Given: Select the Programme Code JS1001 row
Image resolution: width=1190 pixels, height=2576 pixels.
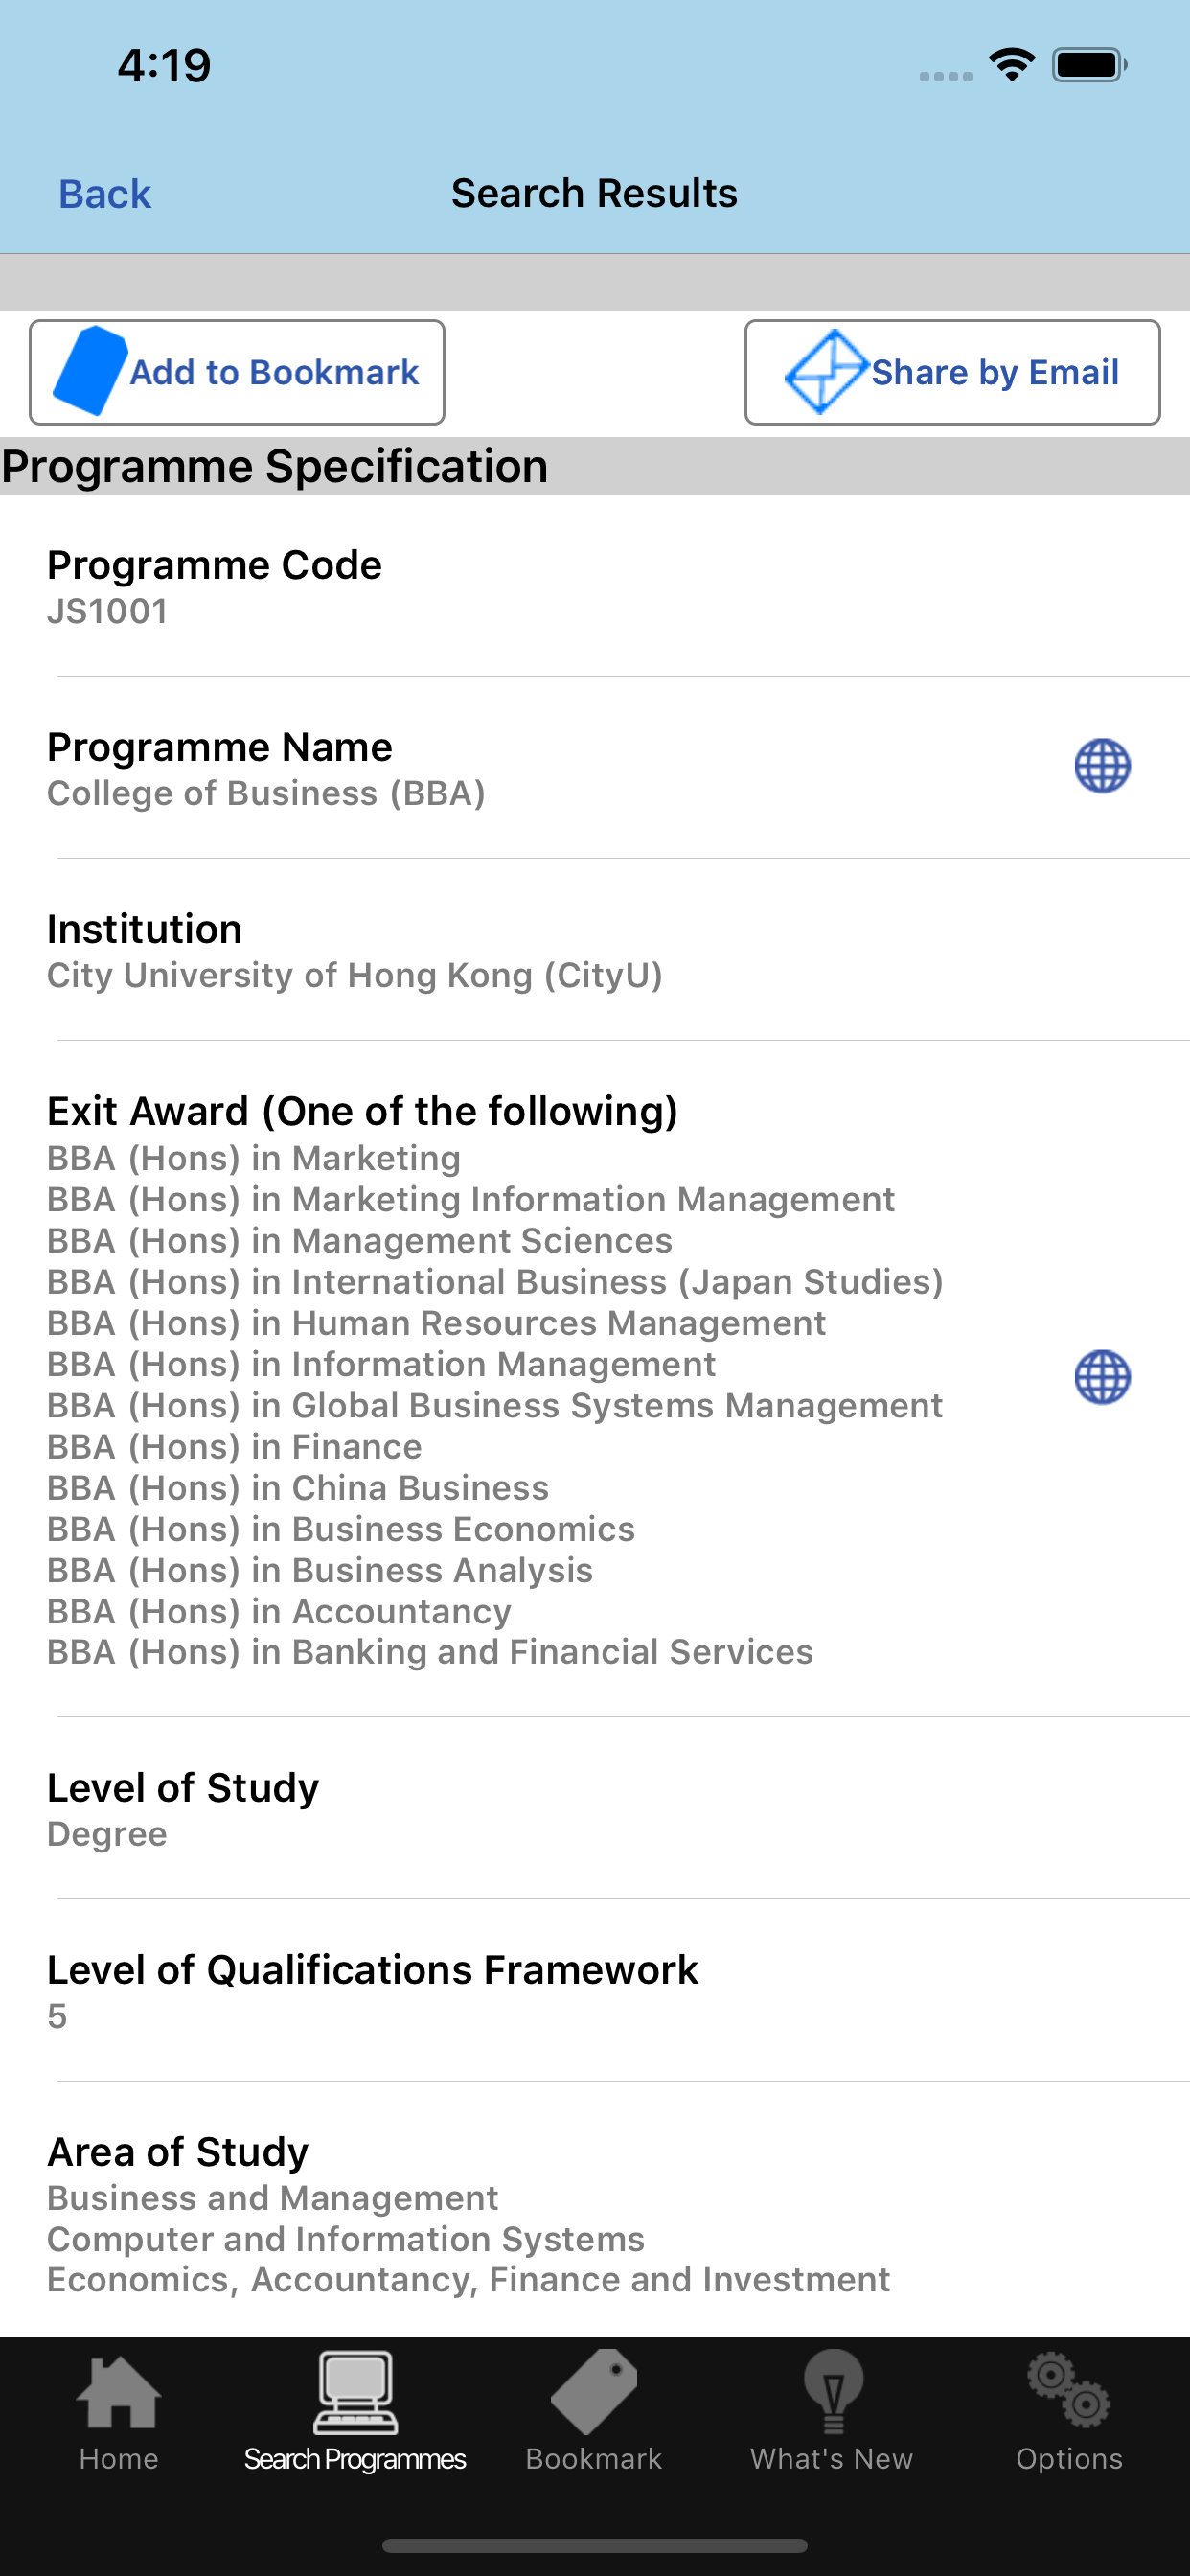Looking at the screenshot, I should (x=595, y=586).
